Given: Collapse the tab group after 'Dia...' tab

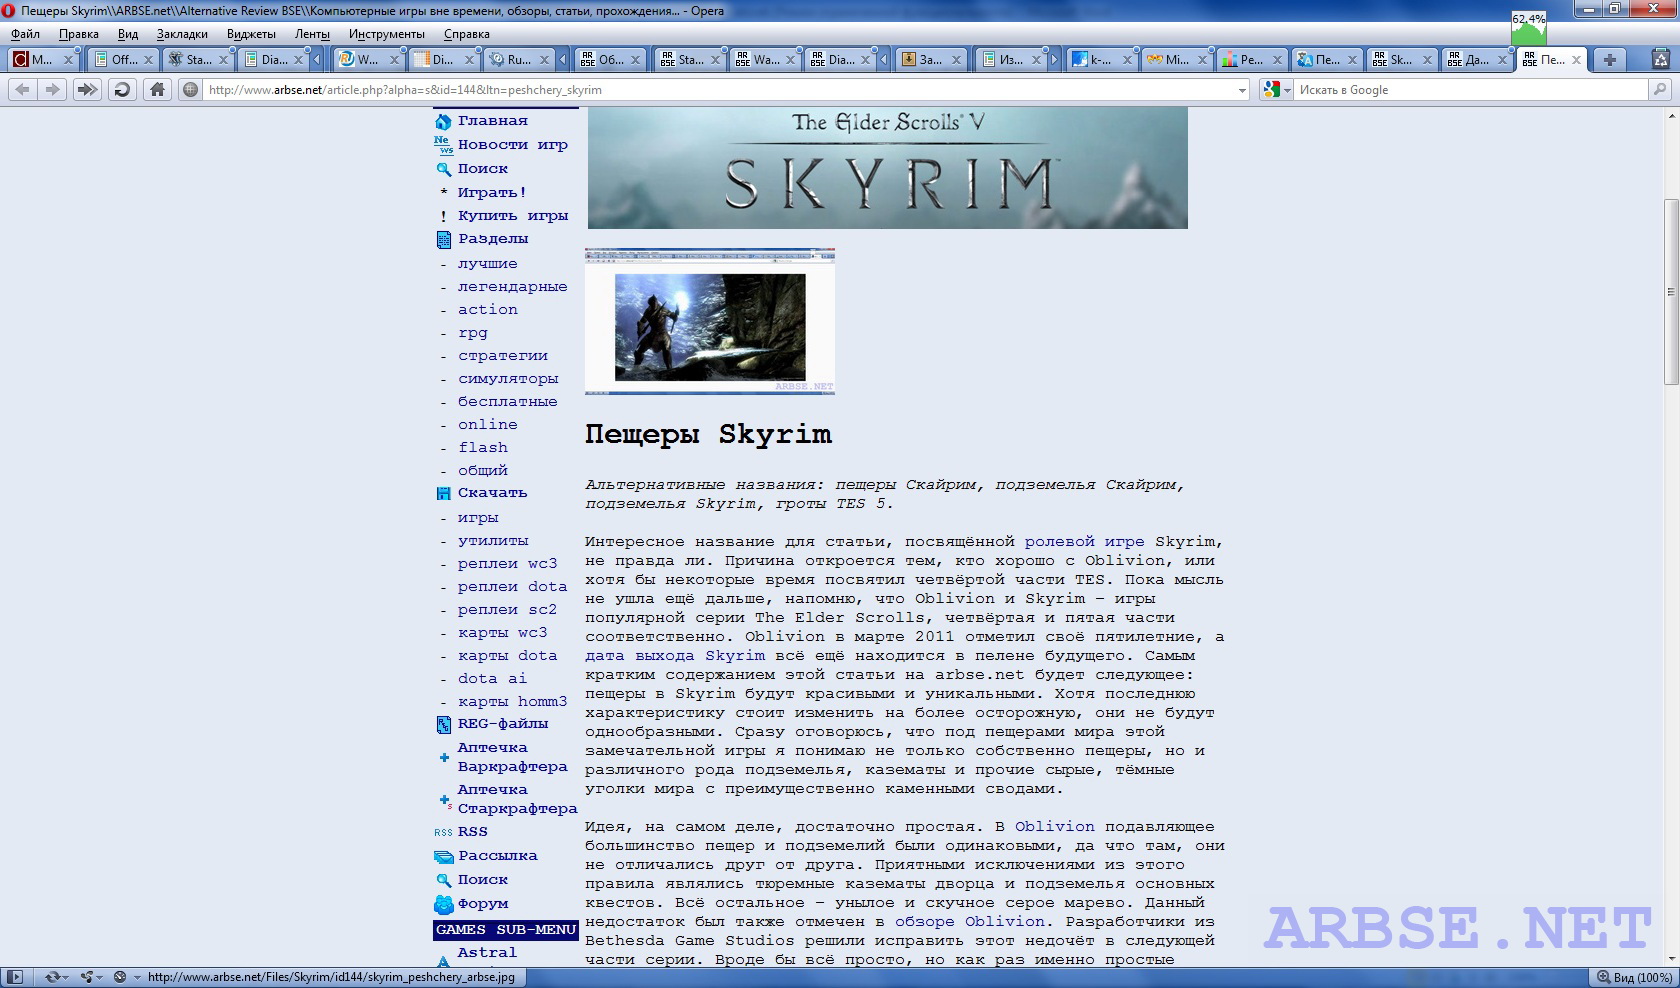Looking at the screenshot, I should pyautogui.click(x=317, y=60).
